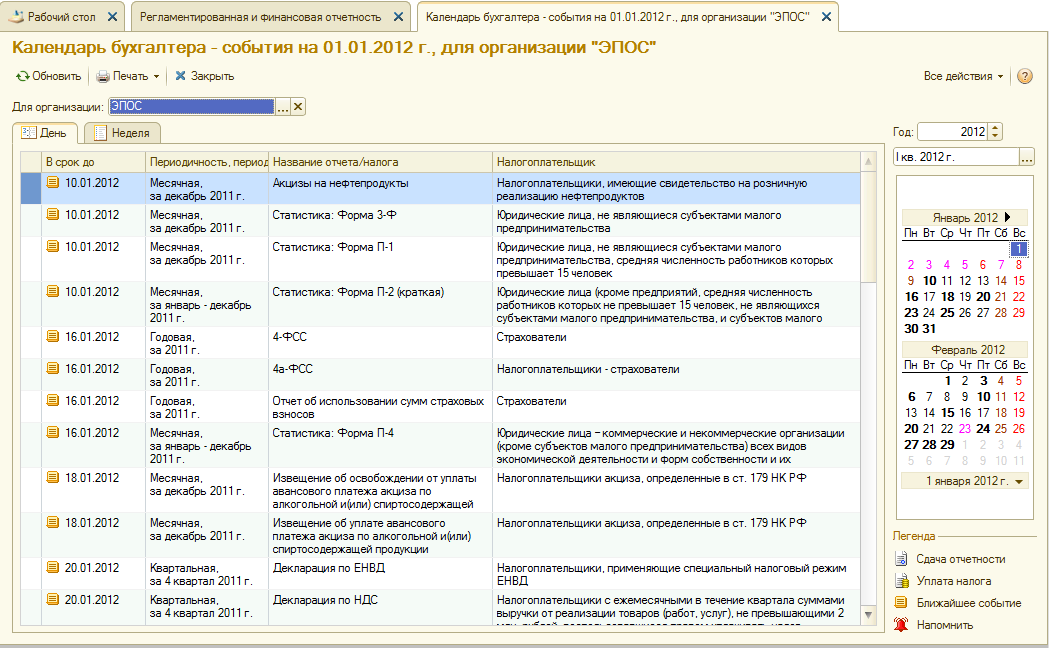
Task: Click the Печать printer icon
Action: click(103, 76)
